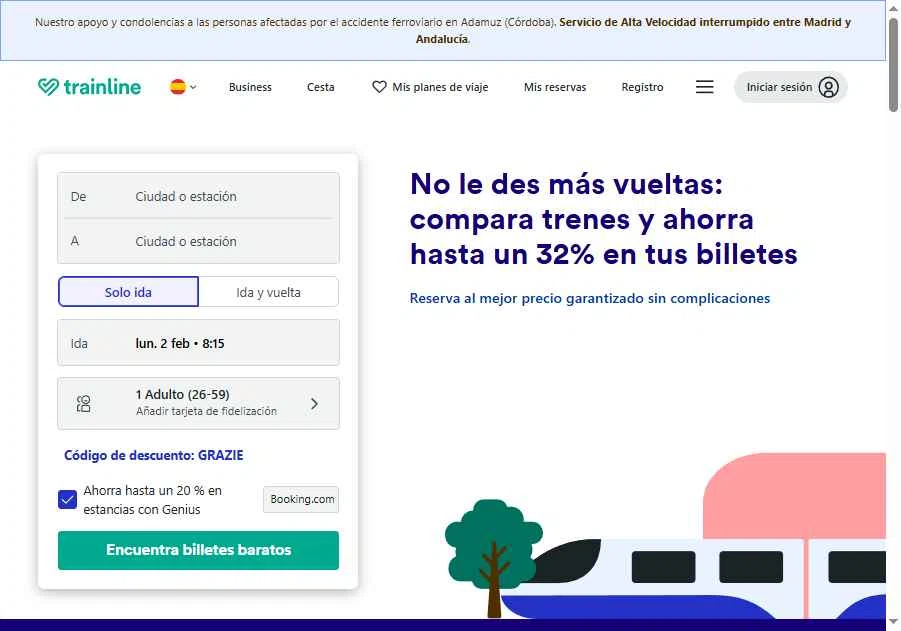The image size is (901, 631).
Task: Open the Ida departure date picker
Action: pyautogui.click(x=198, y=343)
